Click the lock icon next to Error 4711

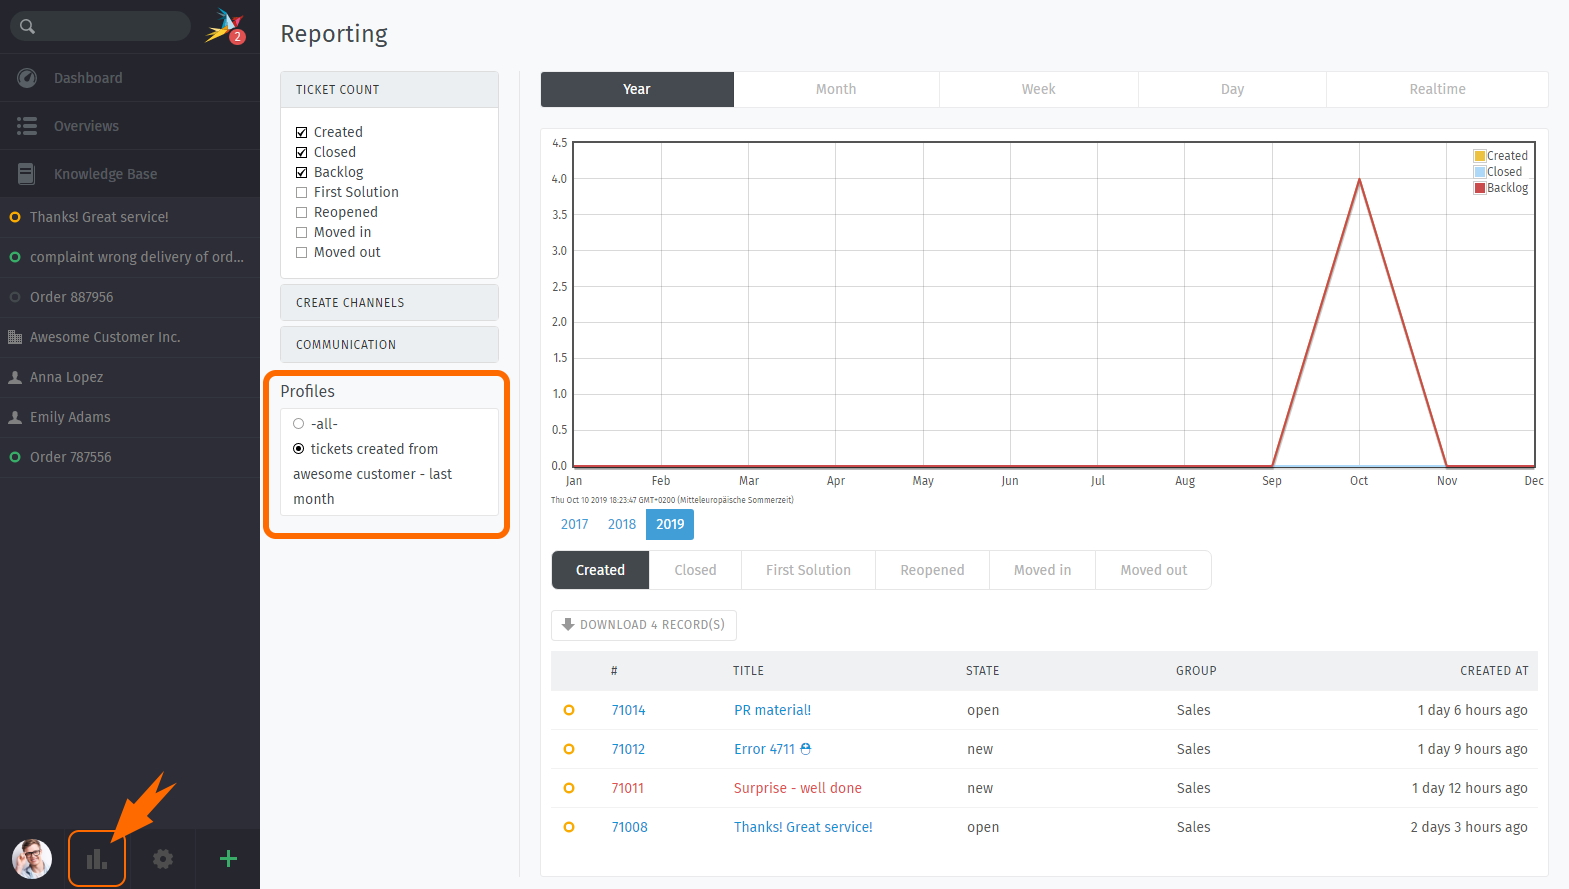(x=806, y=748)
